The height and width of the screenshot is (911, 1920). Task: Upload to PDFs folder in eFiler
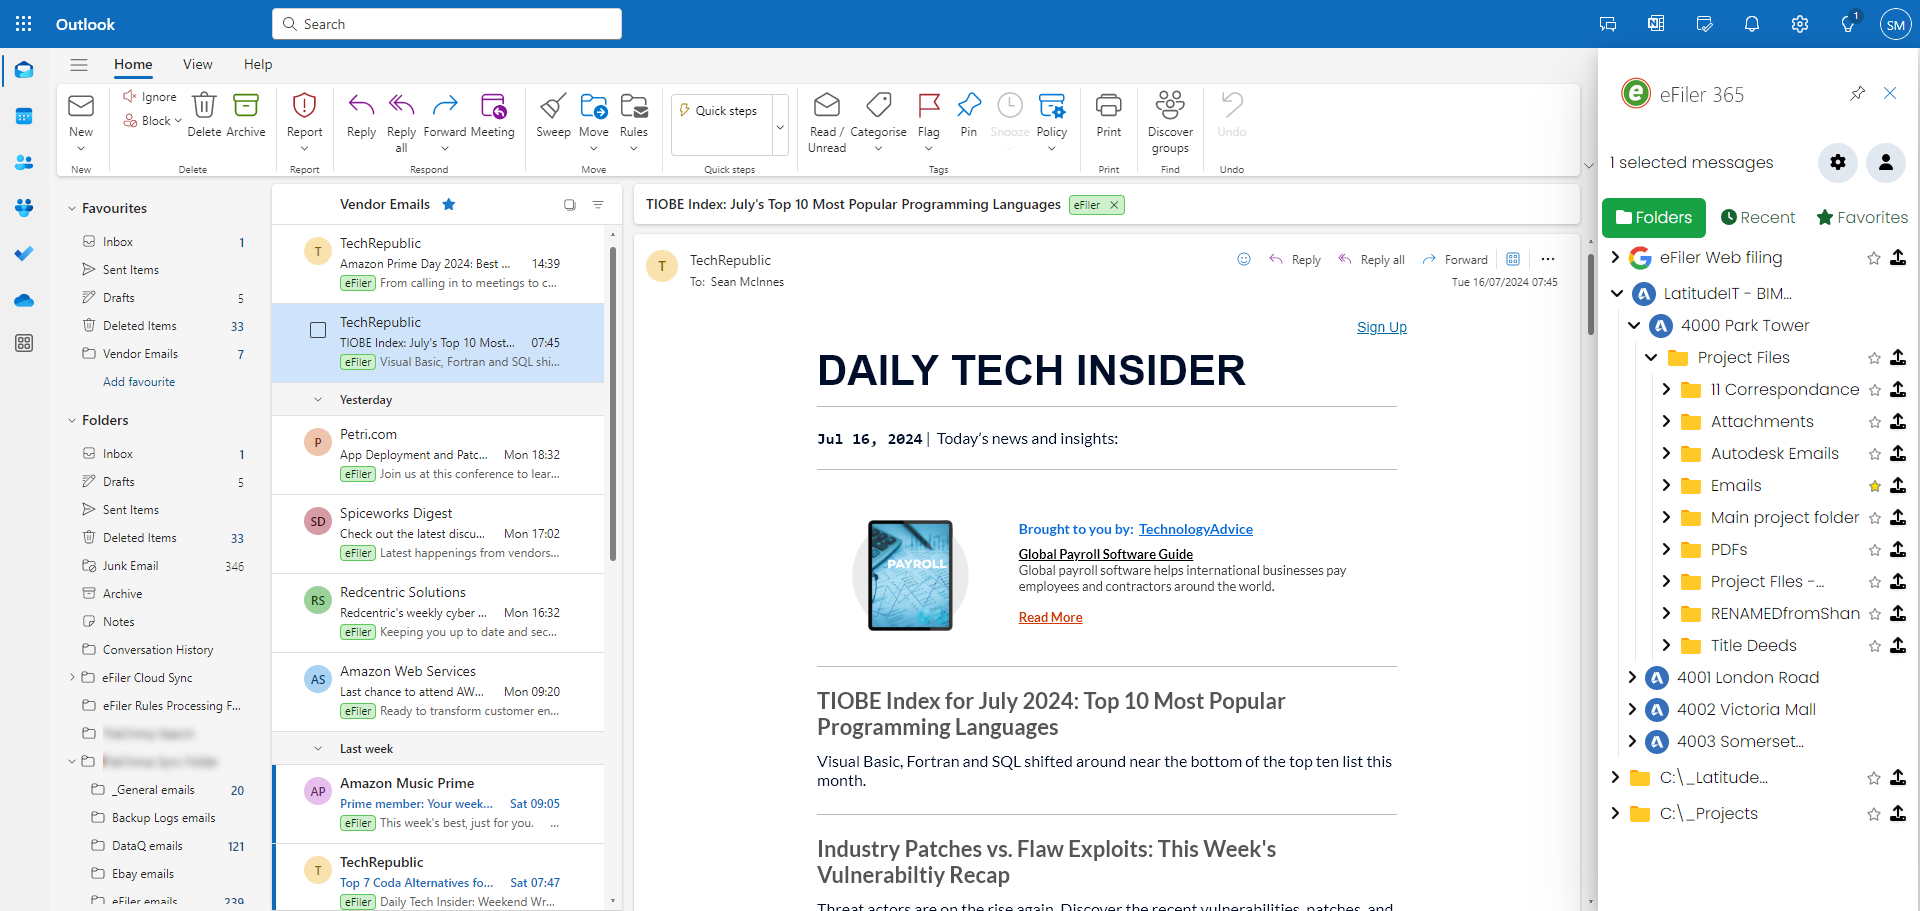1898,550
